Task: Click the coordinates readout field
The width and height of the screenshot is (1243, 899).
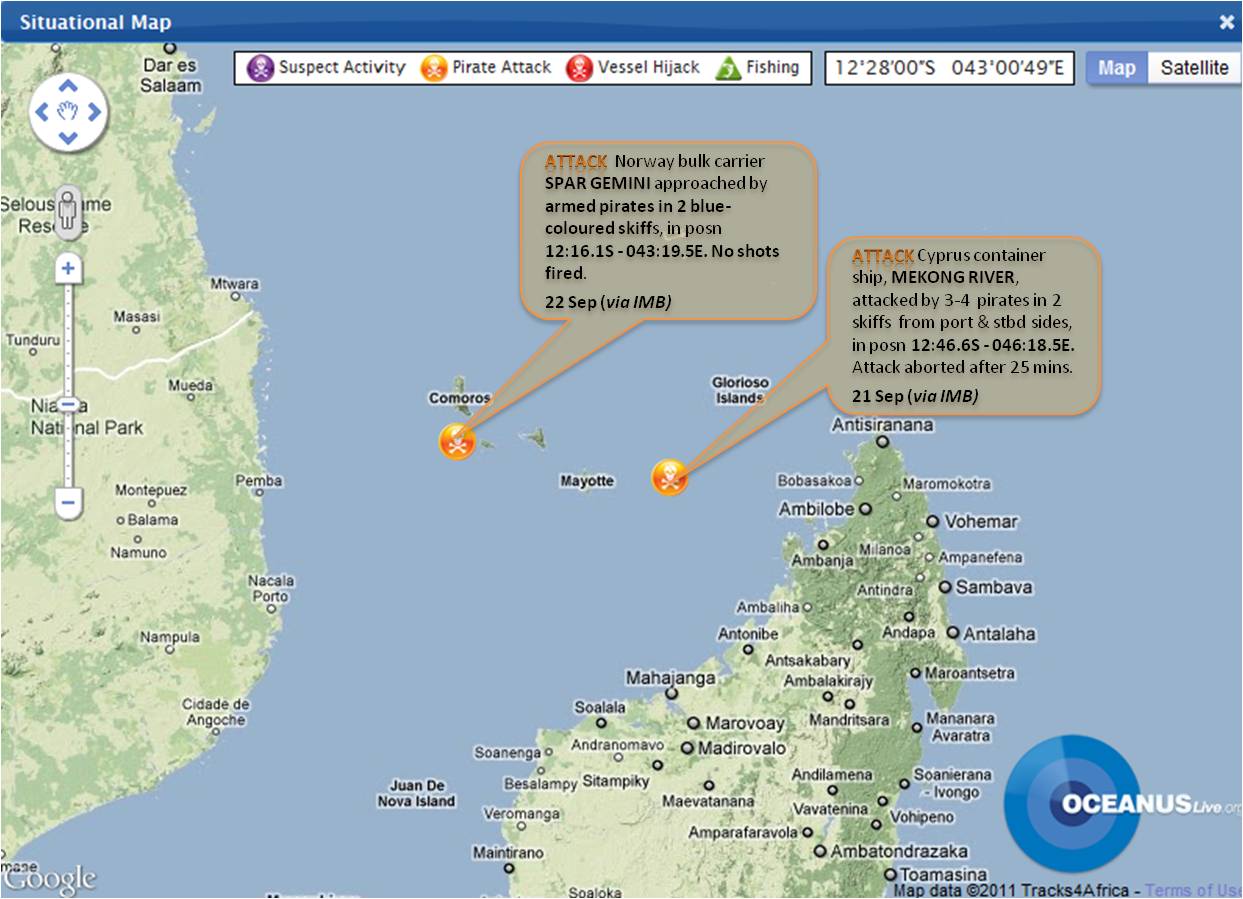Action: coord(949,68)
